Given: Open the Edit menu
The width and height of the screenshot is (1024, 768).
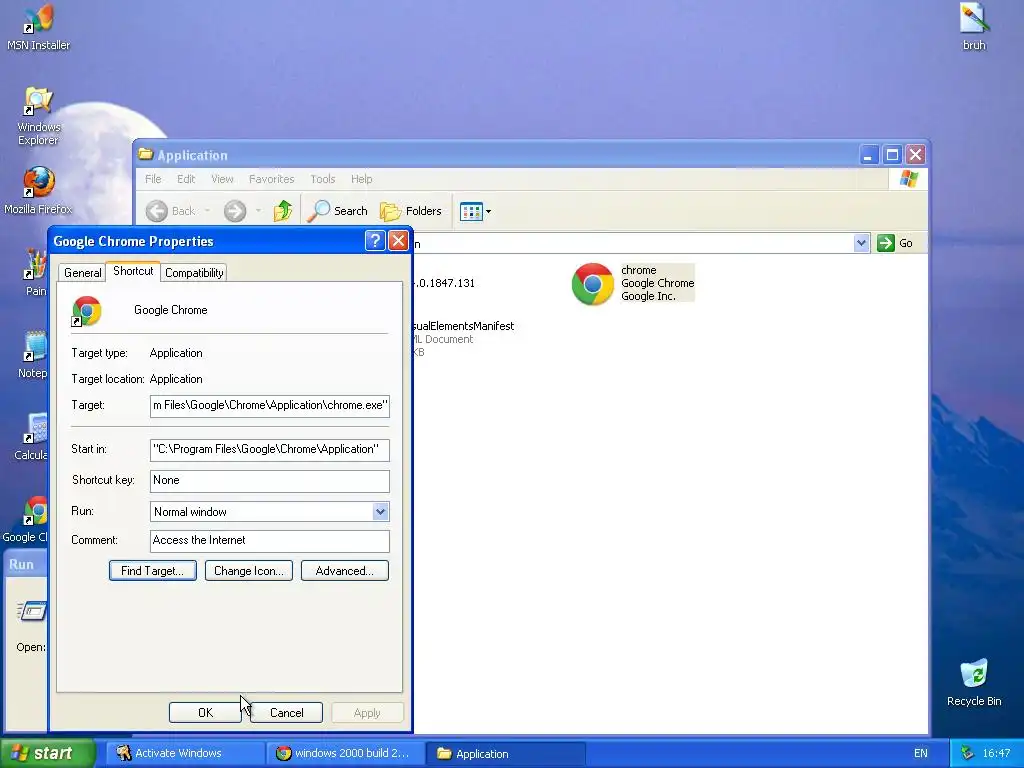Looking at the screenshot, I should coord(186,179).
